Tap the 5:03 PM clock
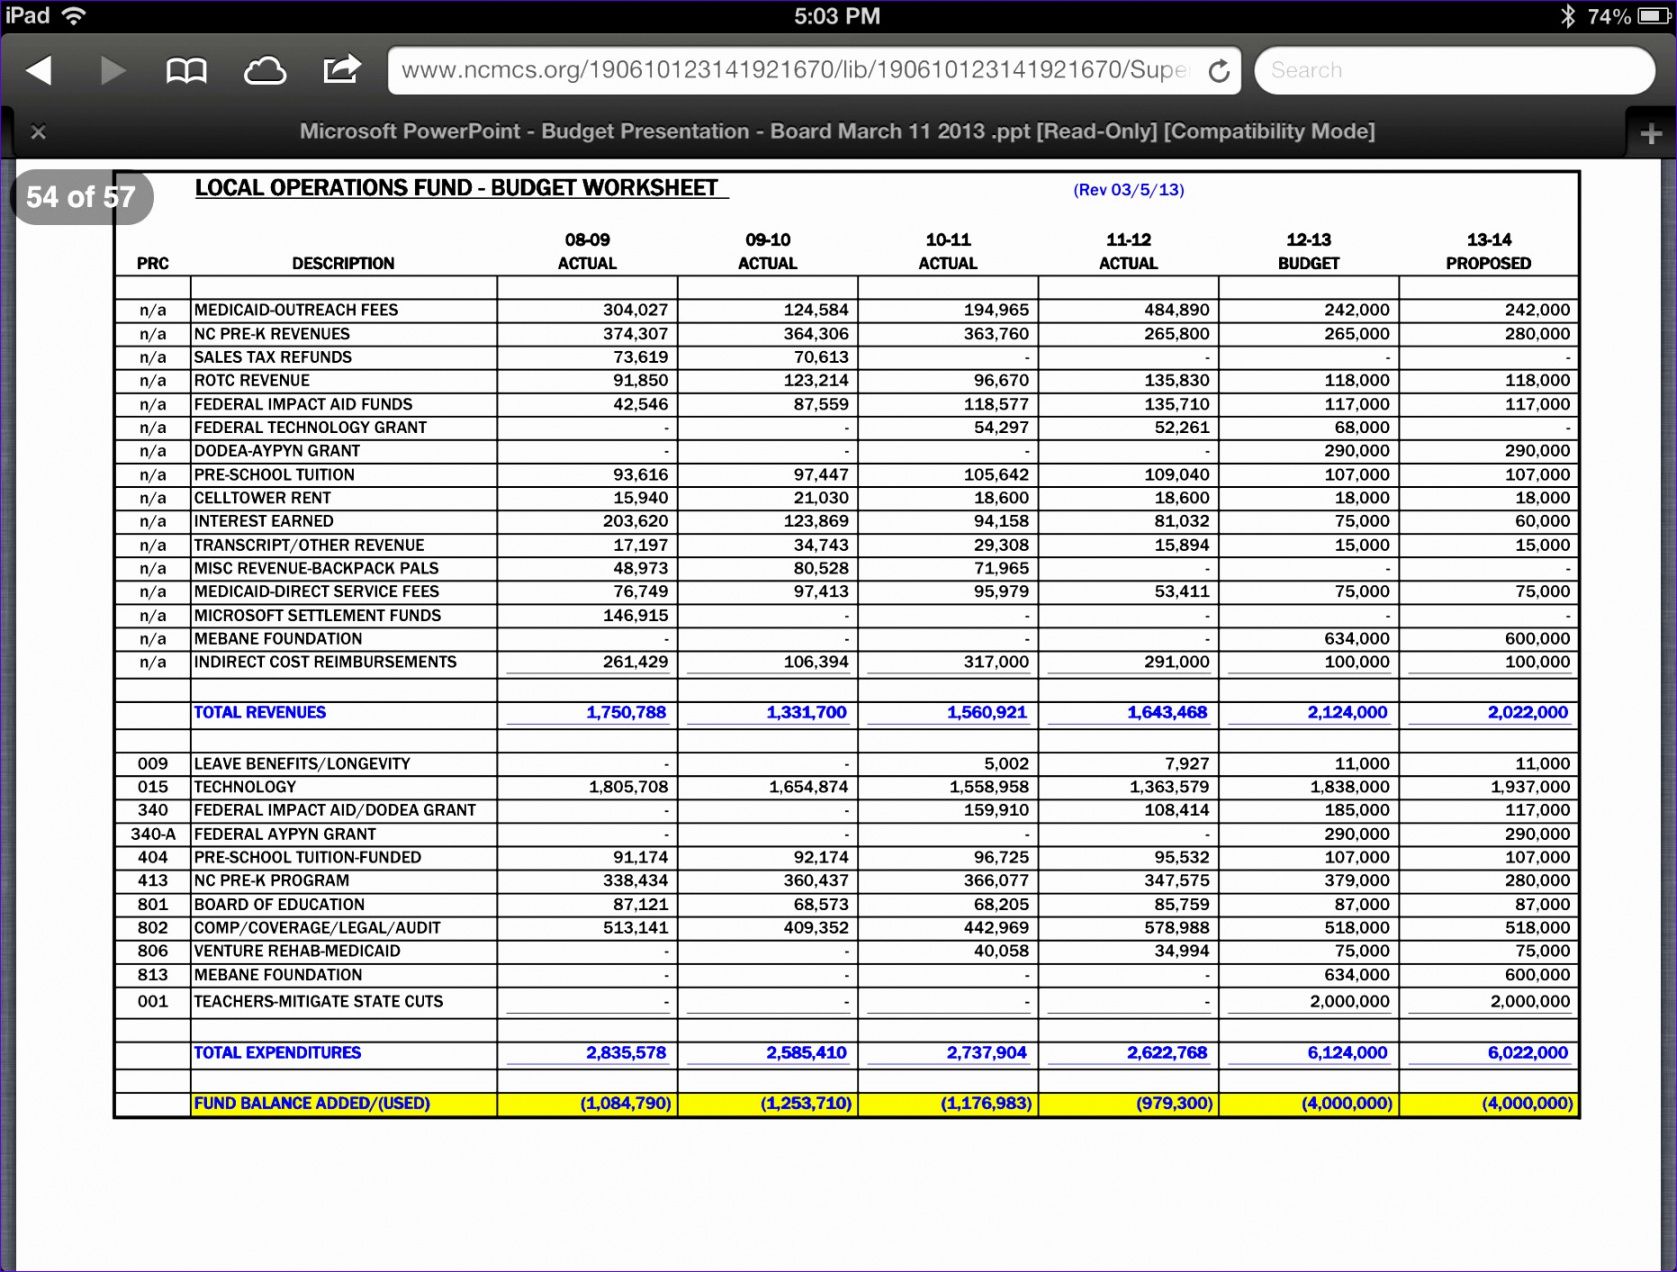 coord(837,16)
